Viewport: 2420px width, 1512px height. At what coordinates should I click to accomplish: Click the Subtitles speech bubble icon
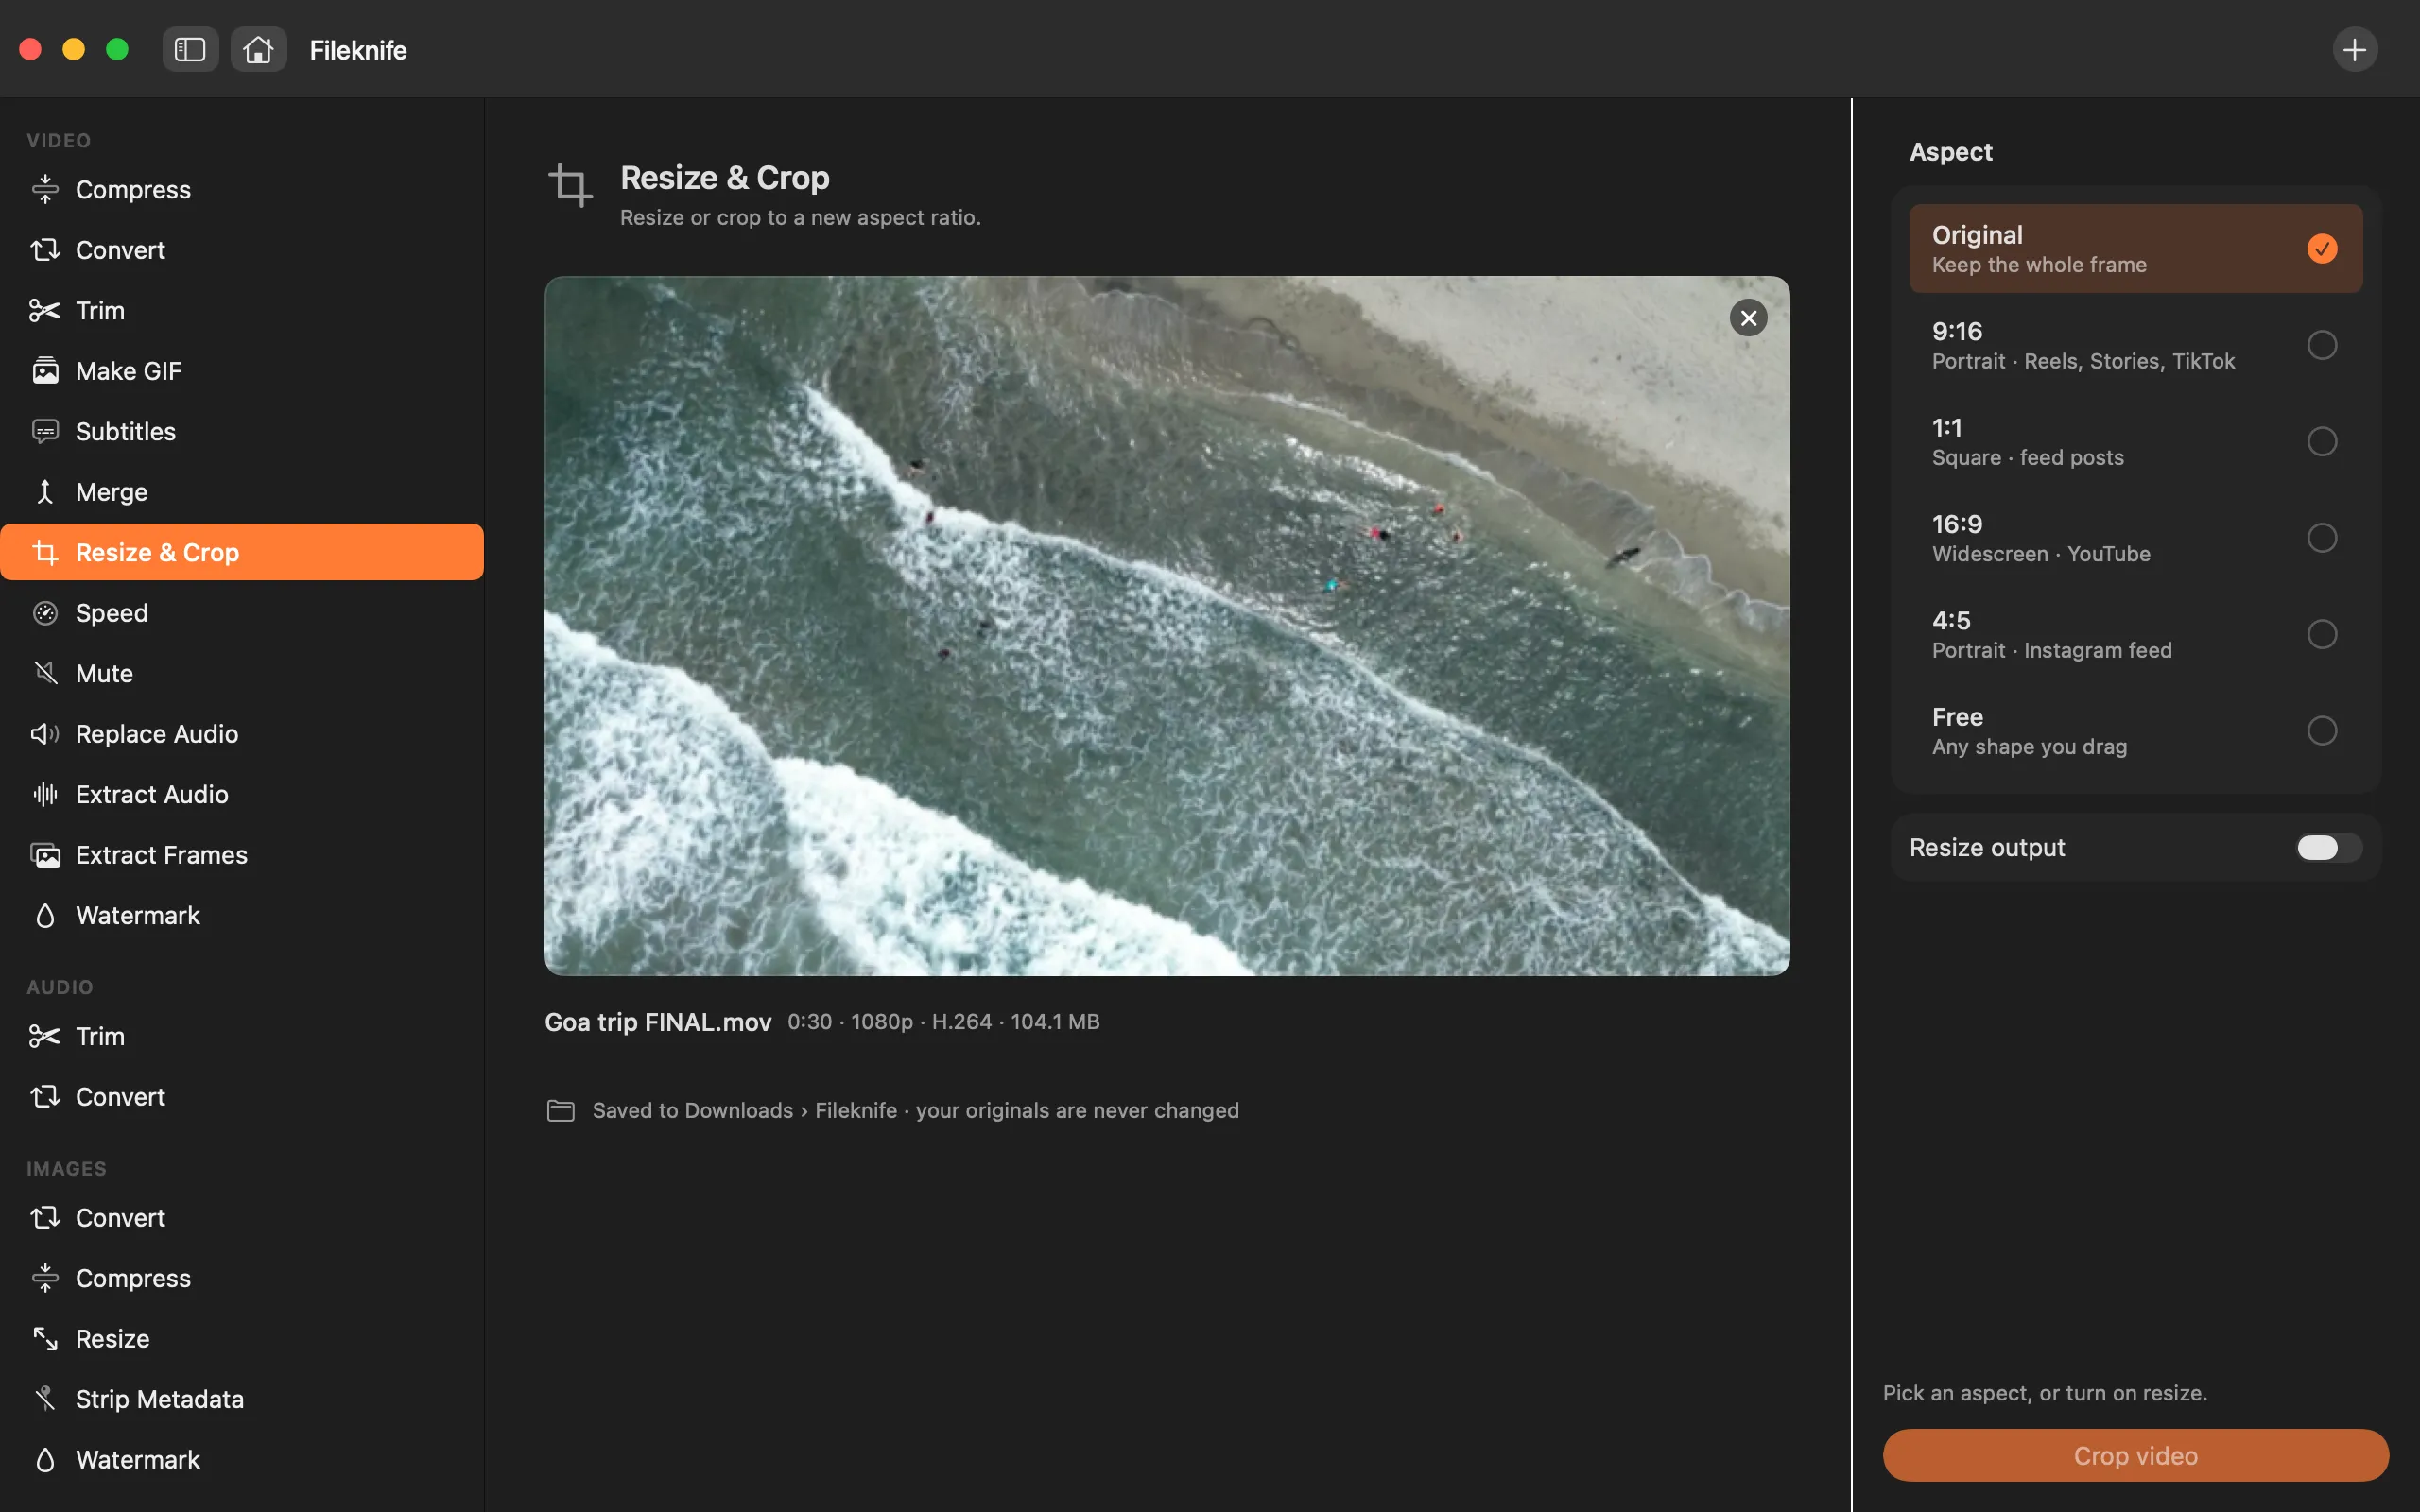point(45,431)
